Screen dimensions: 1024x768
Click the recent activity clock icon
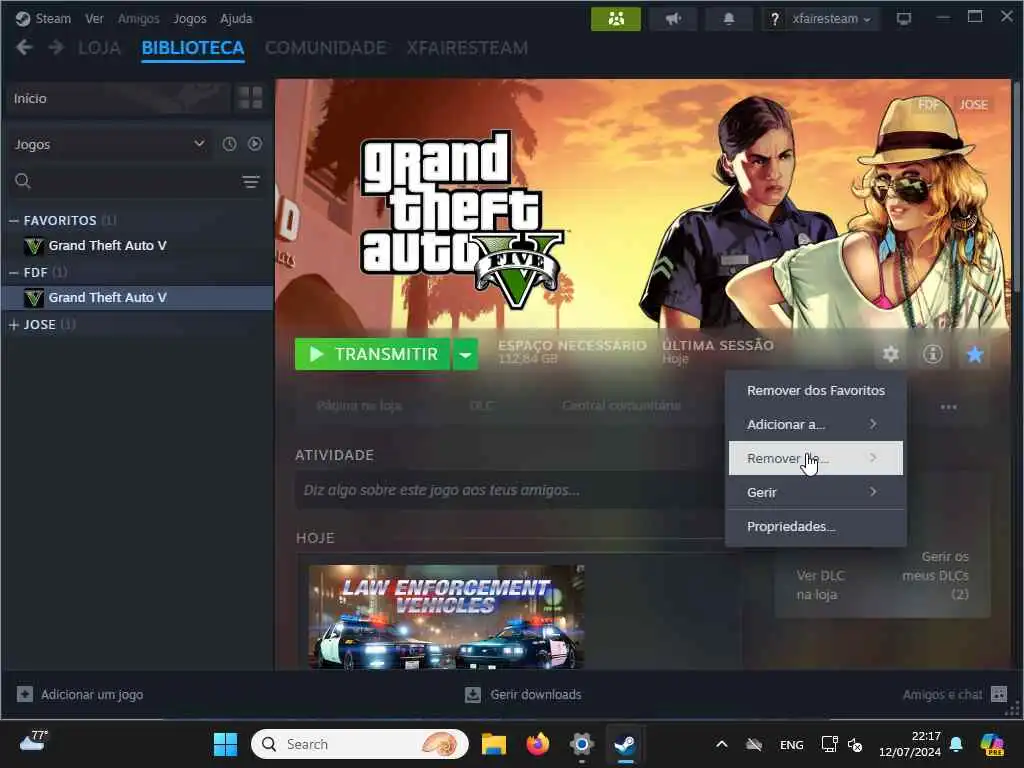pos(229,144)
